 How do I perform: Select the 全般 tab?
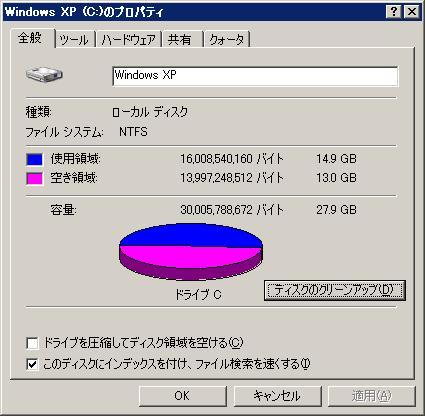[32, 38]
